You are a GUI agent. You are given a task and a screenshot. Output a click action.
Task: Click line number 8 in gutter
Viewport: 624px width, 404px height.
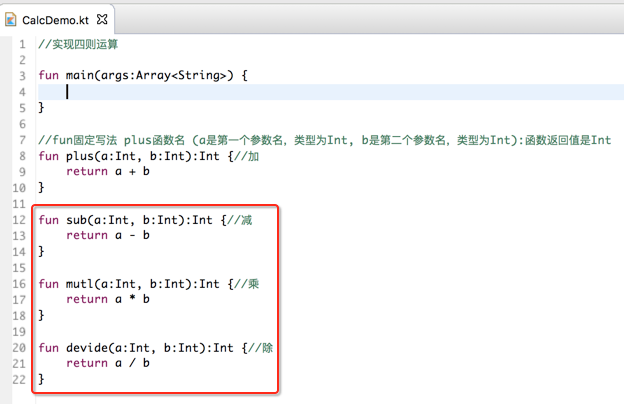point(22,156)
